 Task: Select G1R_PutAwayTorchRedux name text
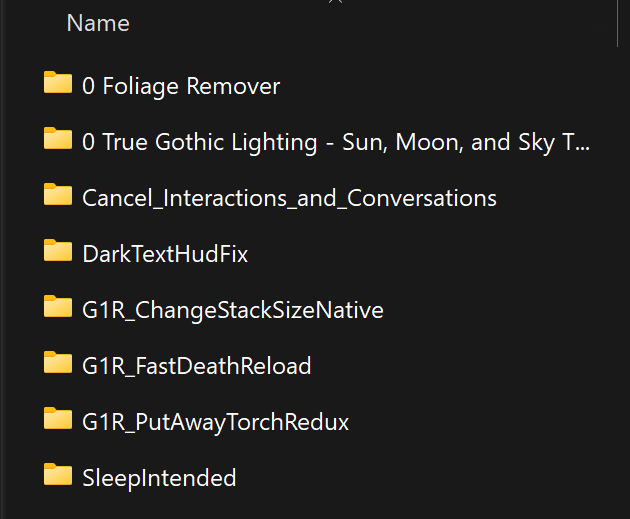coord(215,423)
